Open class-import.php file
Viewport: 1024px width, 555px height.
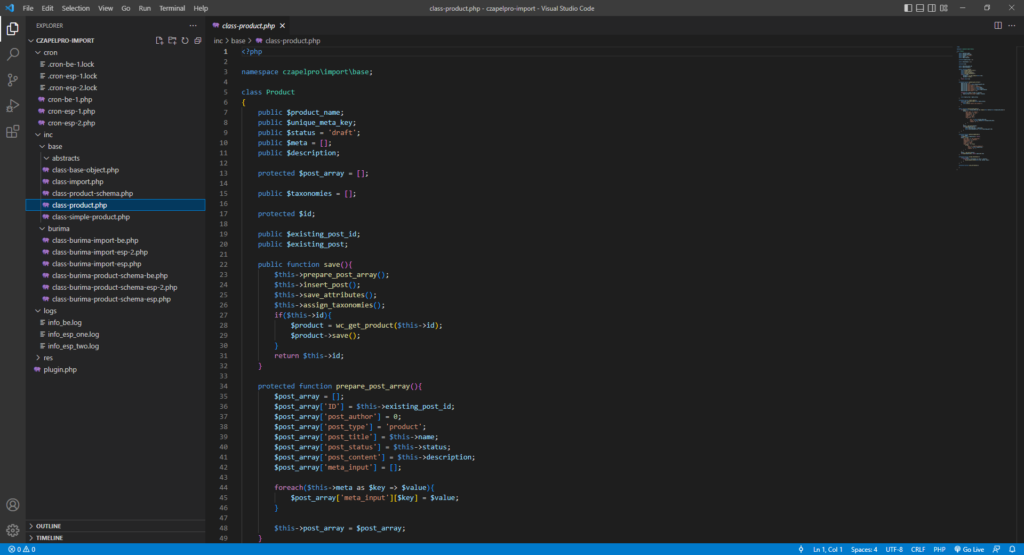pyautogui.click(x=77, y=182)
